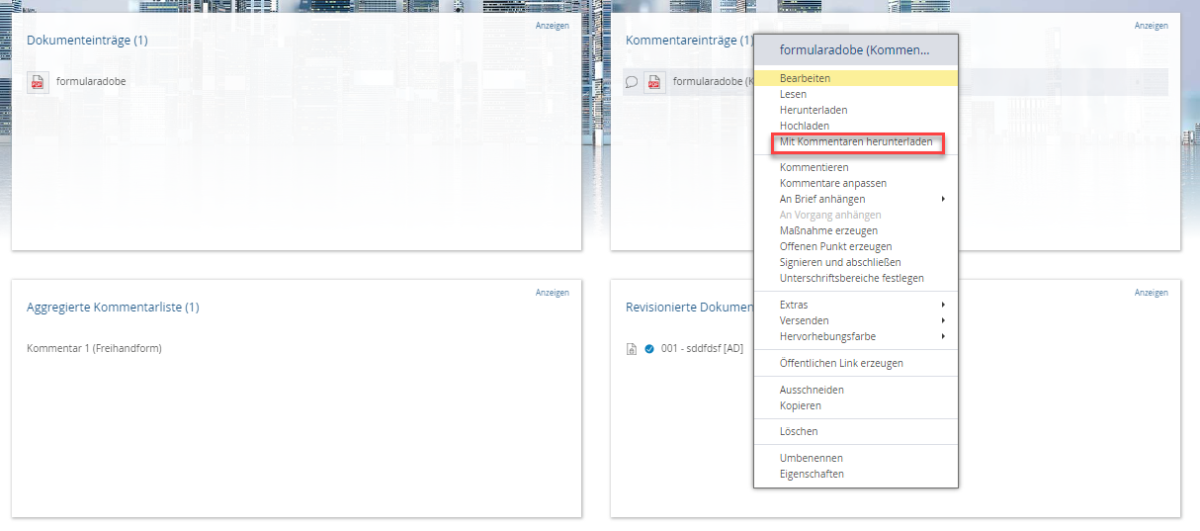The image size is (1200, 531).
Task: Click the blue checkmark icon of revised document
Action: tap(649, 349)
